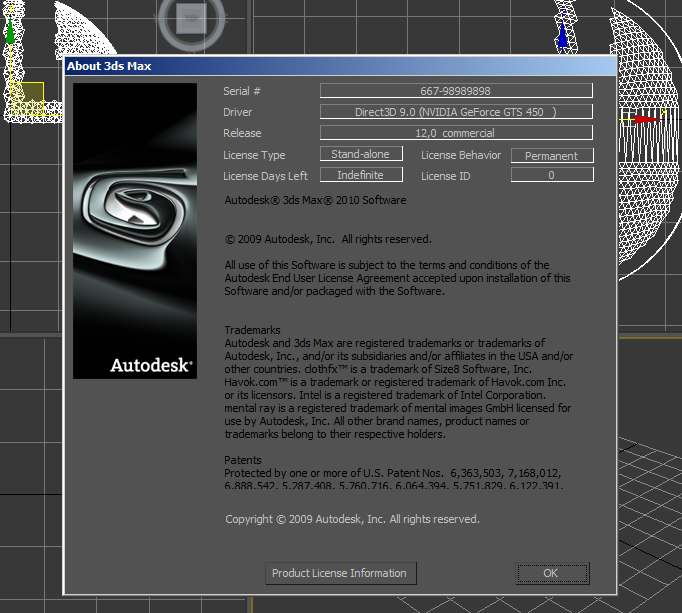The height and width of the screenshot is (613, 682).
Task: Open Product License Information
Action: click(x=339, y=573)
